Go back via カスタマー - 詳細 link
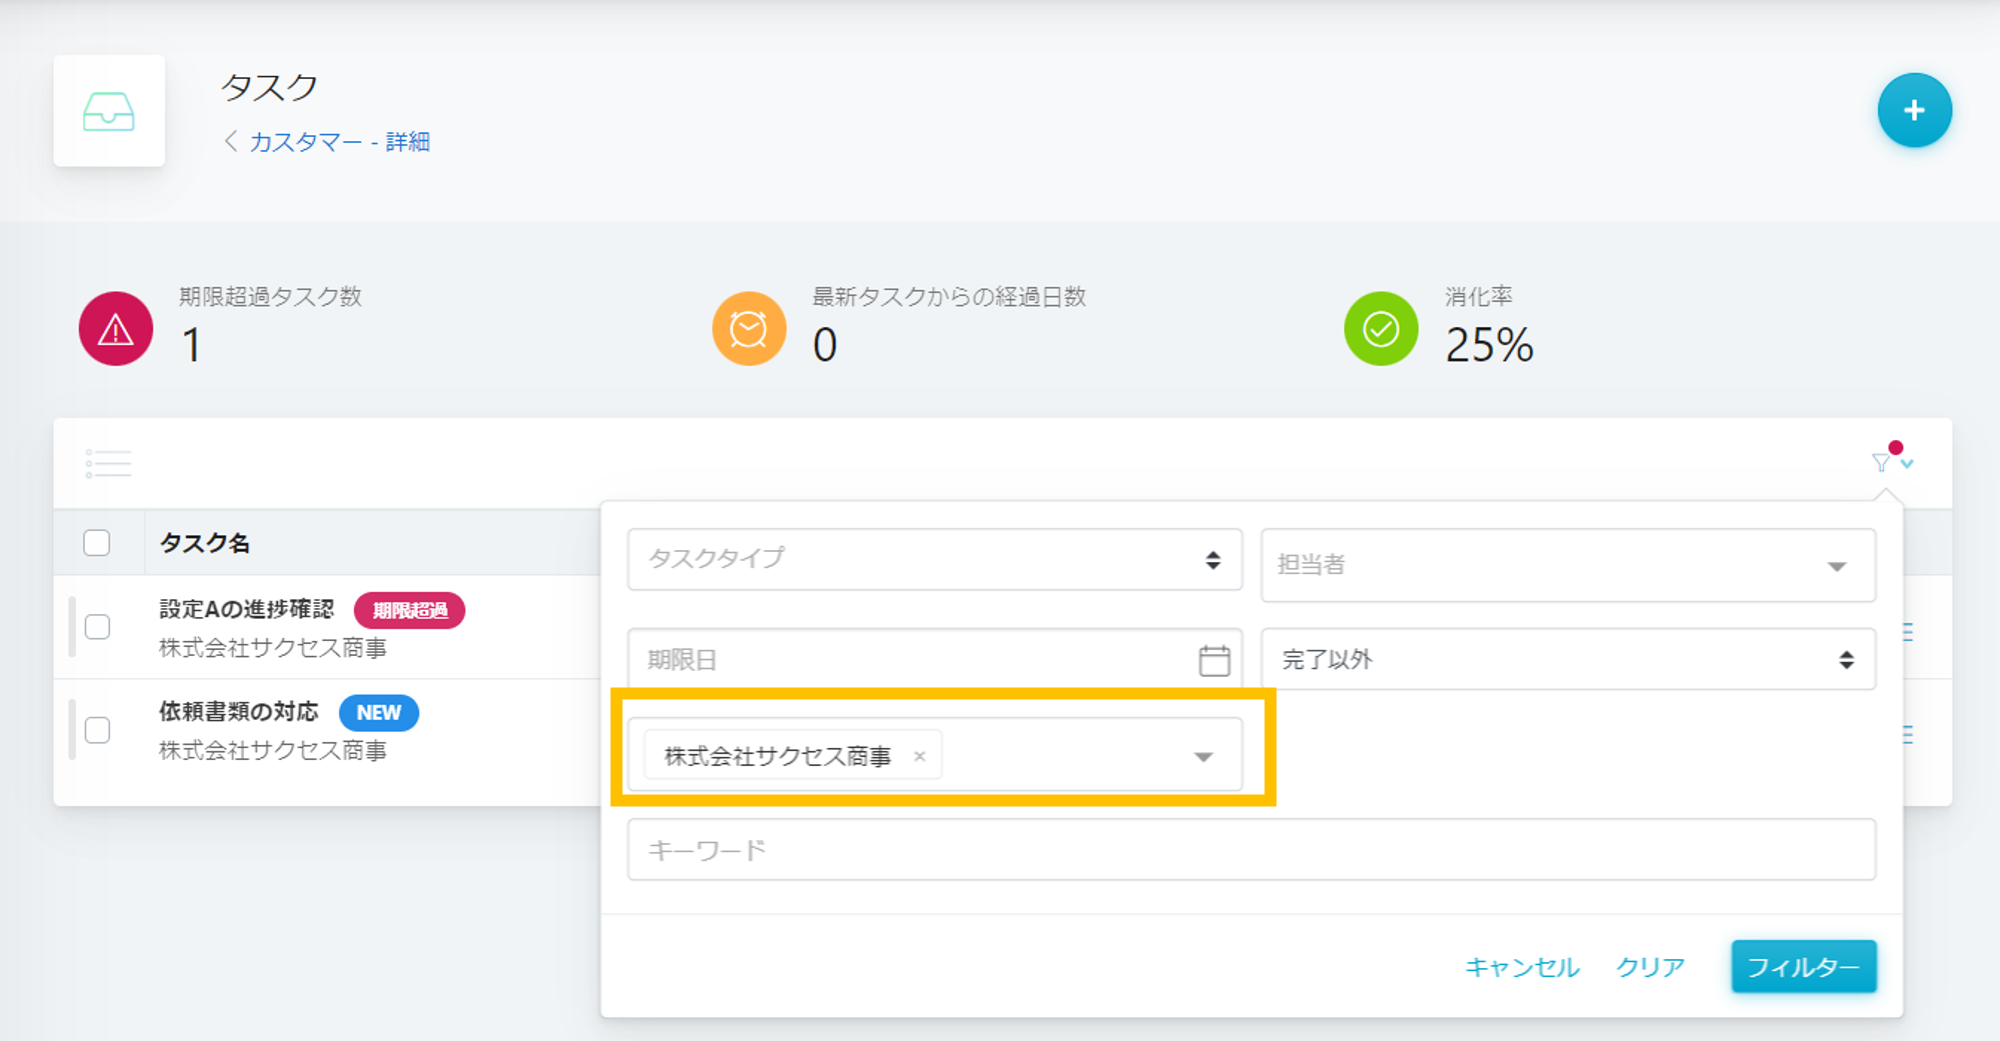Image resolution: width=2000 pixels, height=1041 pixels. pos(339,142)
